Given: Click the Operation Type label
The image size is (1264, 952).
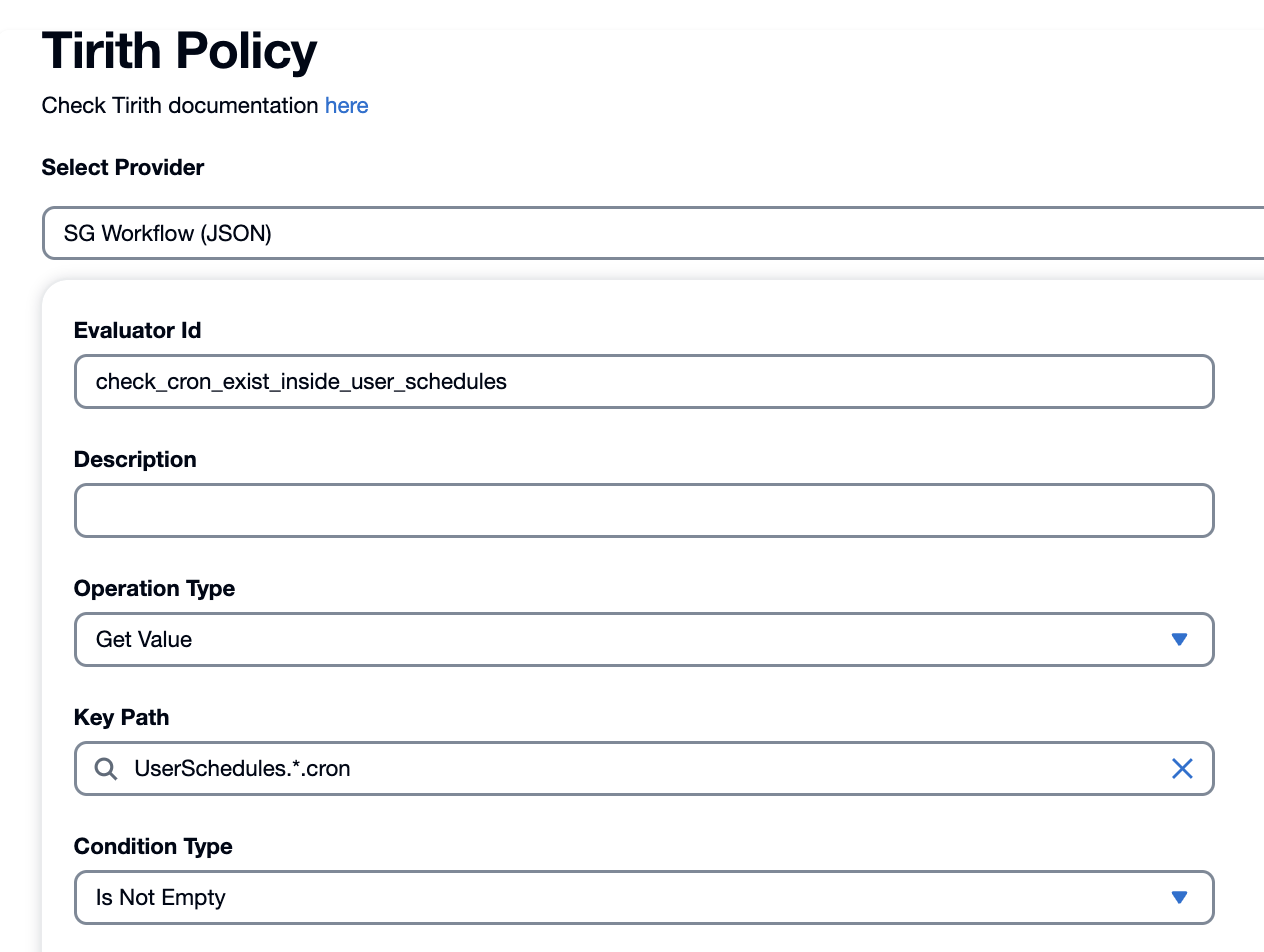Looking at the screenshot, I should 155,589.
